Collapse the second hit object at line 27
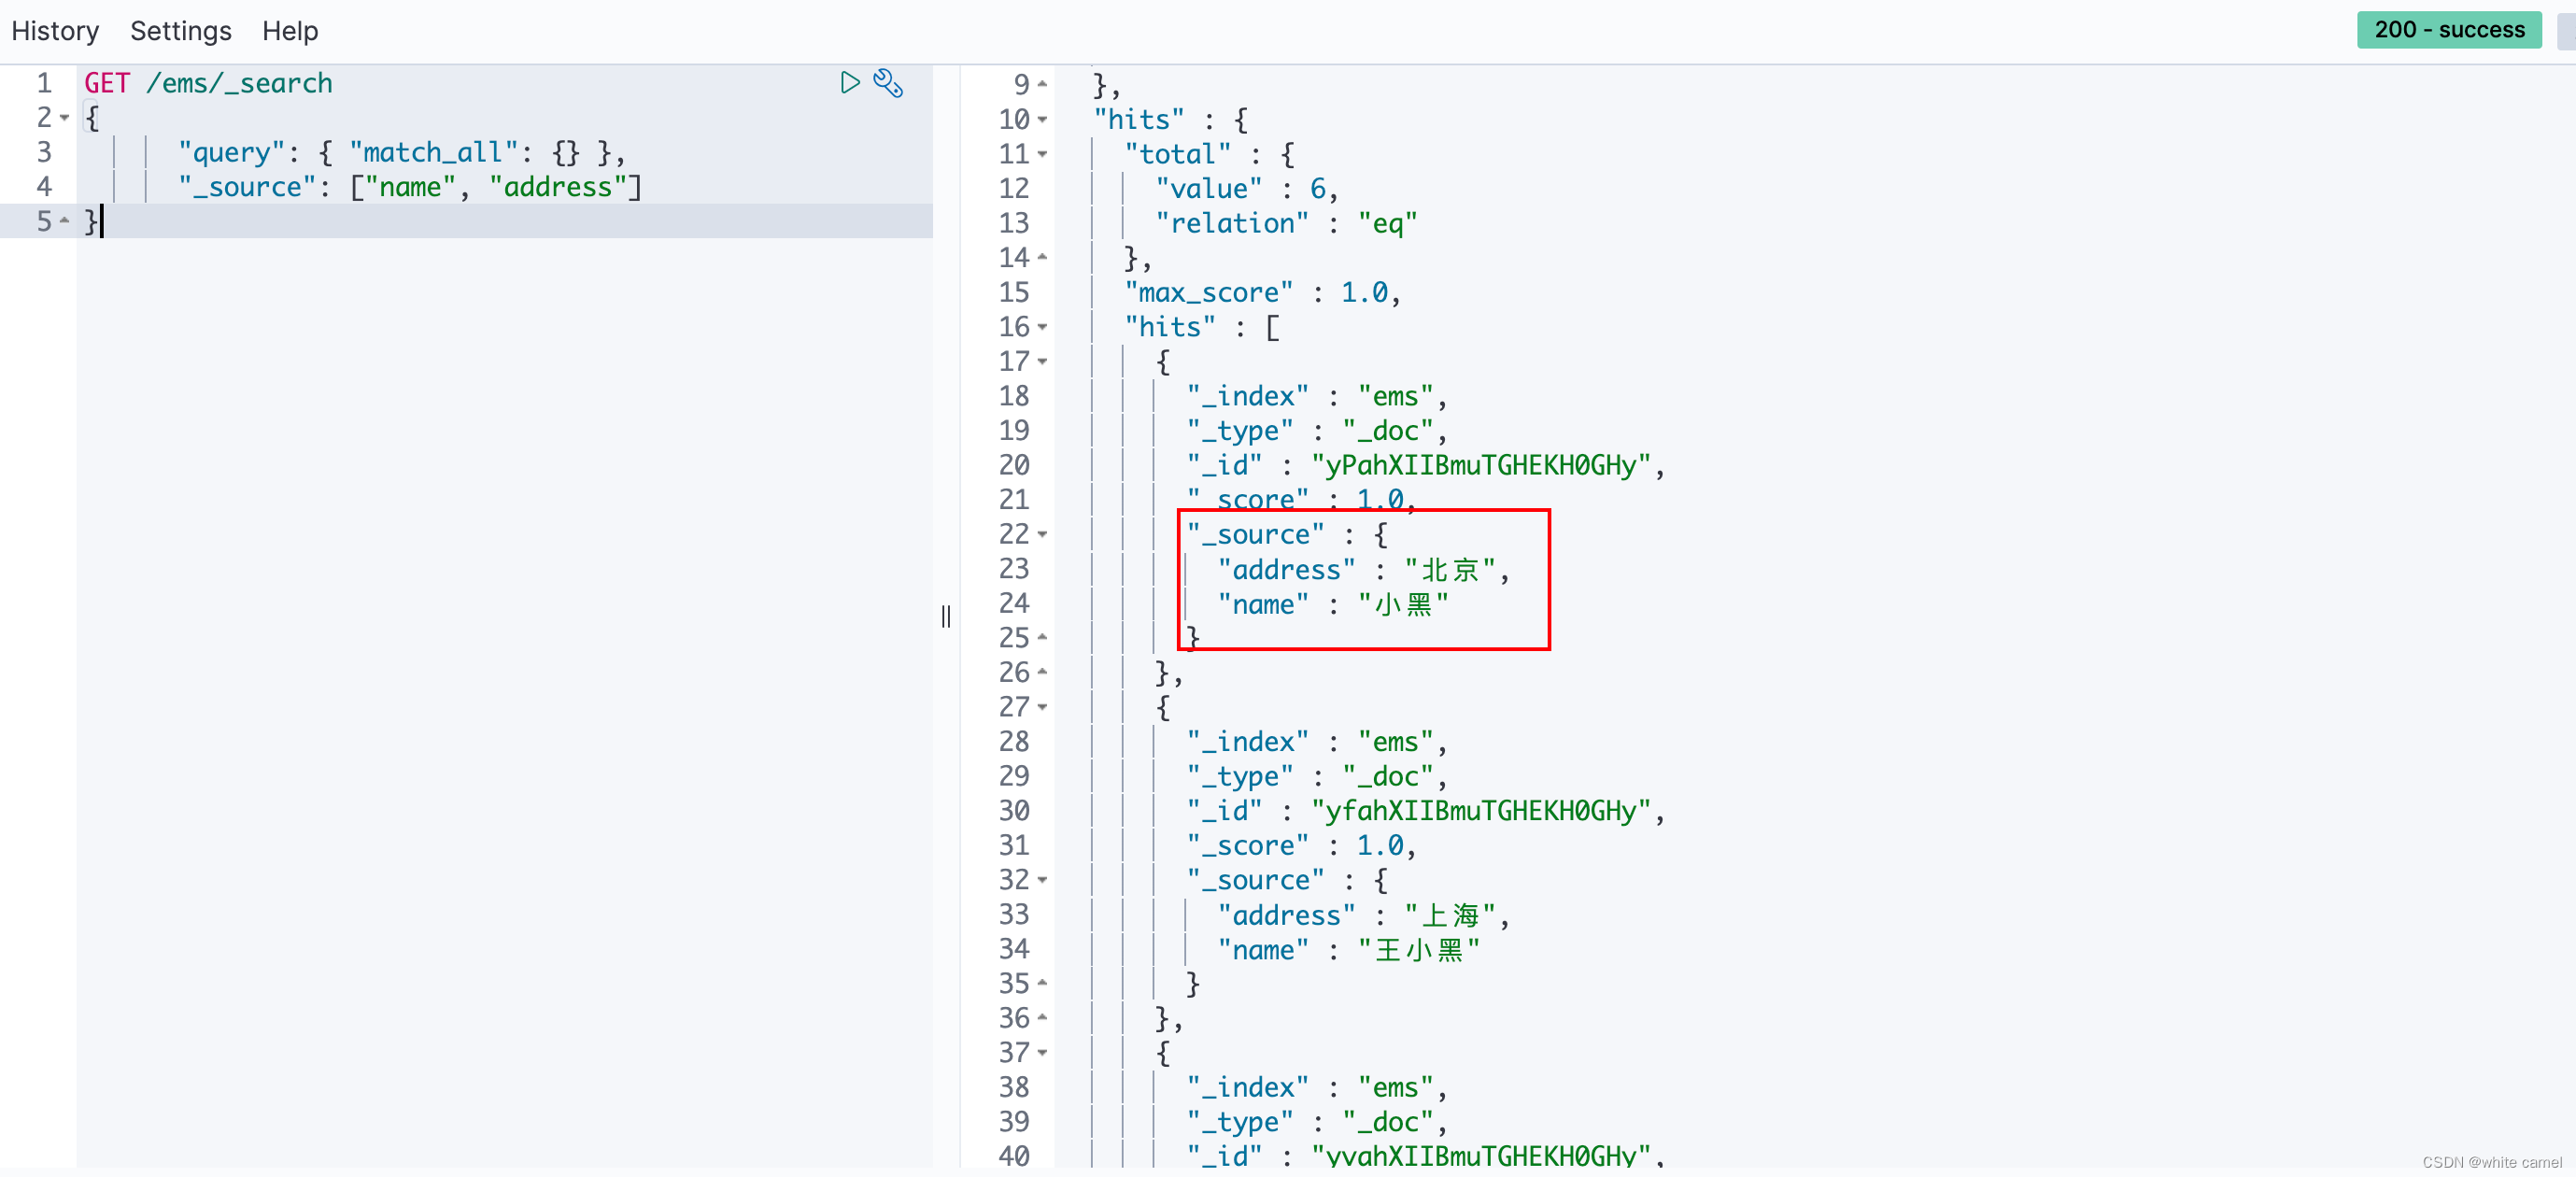 (1042, 707)
